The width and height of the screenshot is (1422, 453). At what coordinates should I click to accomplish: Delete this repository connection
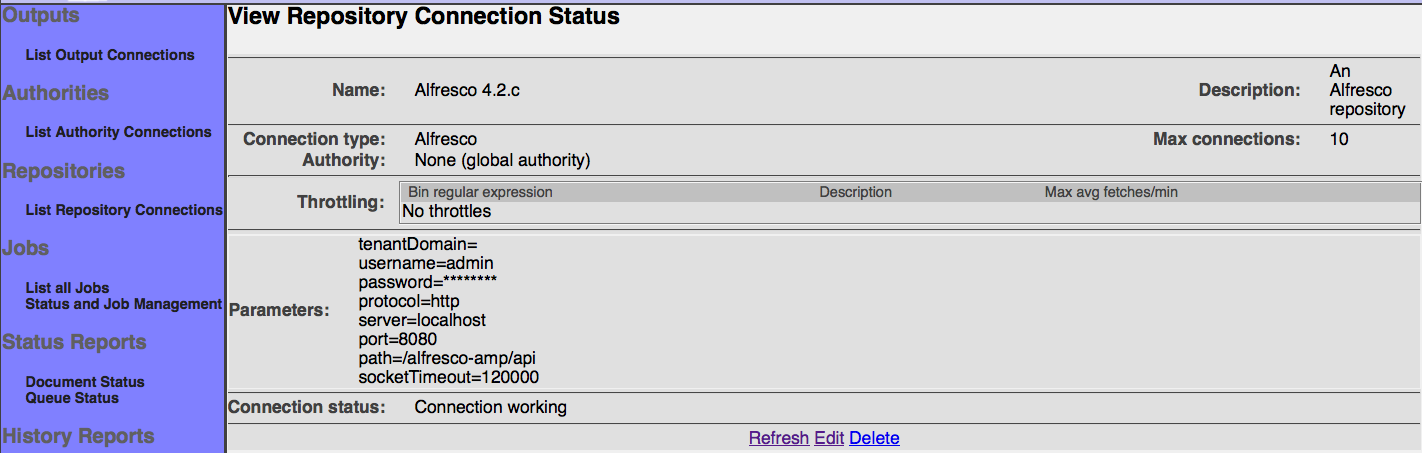874,438
